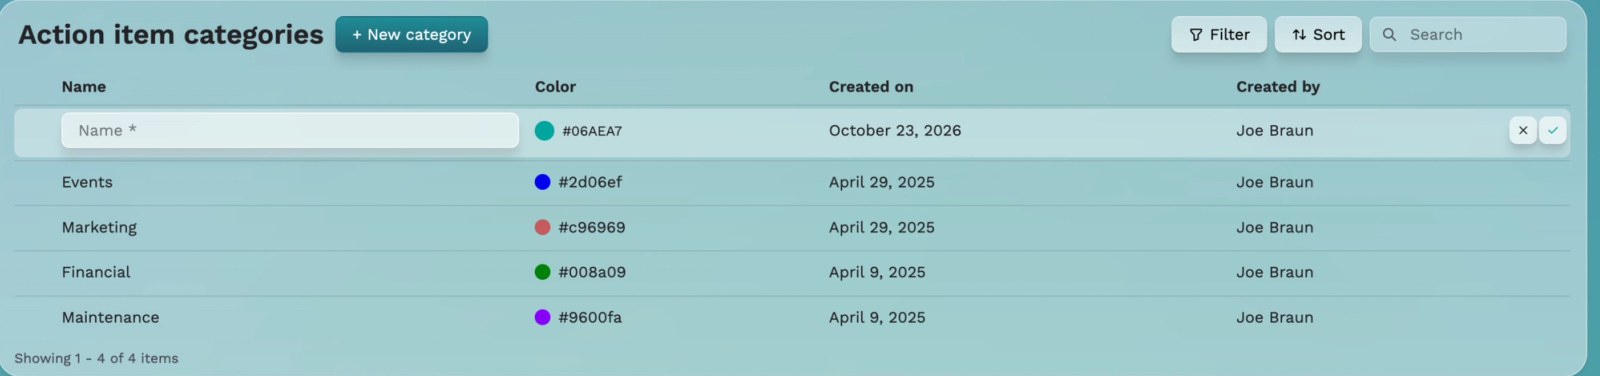This screenshot has width=1600, height=376.
Task: Click the purple color dot for Maintenance
Action: (x=543, y=317)
